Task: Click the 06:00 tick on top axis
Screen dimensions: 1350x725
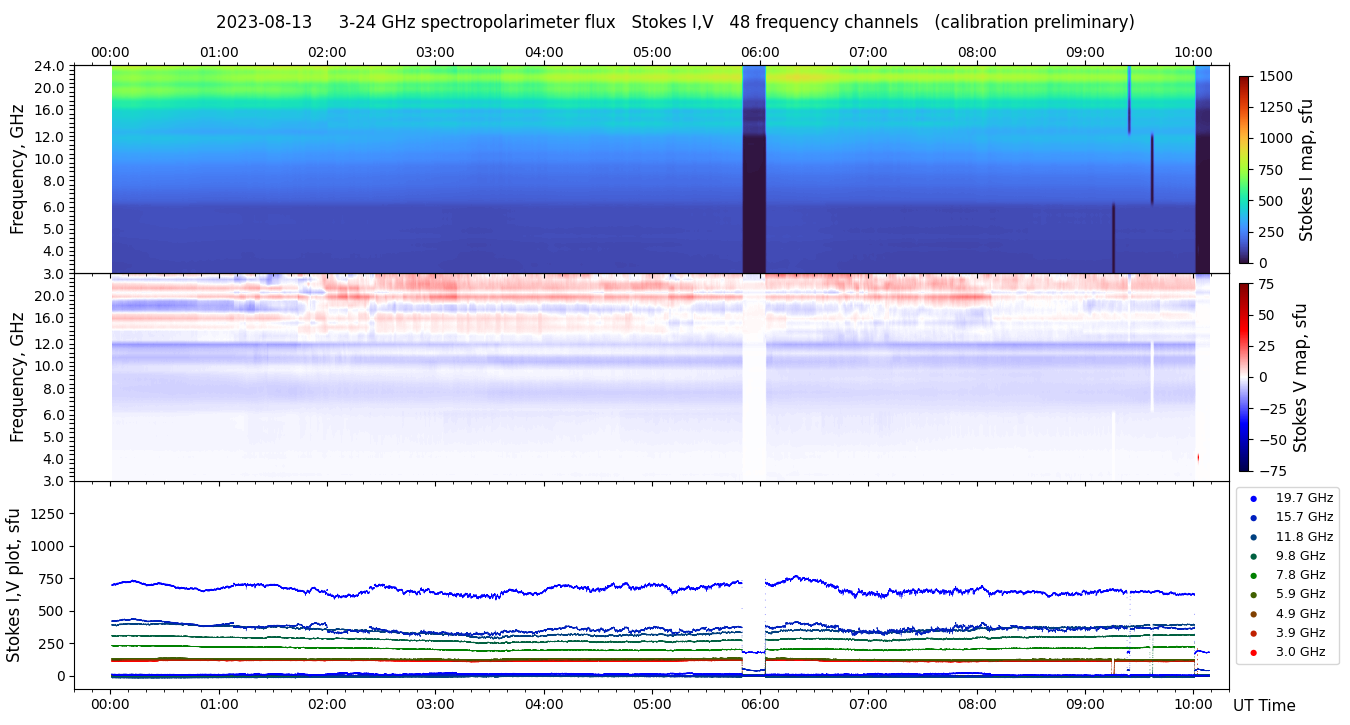Action: [x=760, y=52]
